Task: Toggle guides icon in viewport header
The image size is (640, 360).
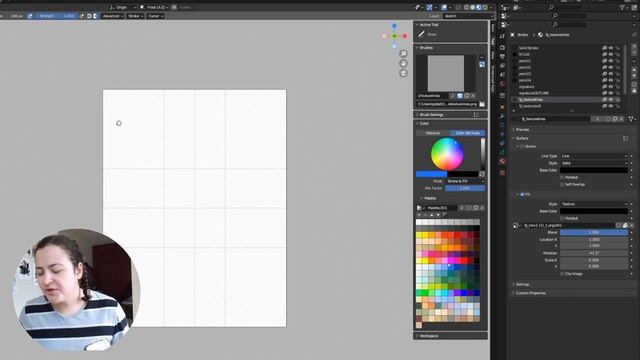Action: coord(174,7)
